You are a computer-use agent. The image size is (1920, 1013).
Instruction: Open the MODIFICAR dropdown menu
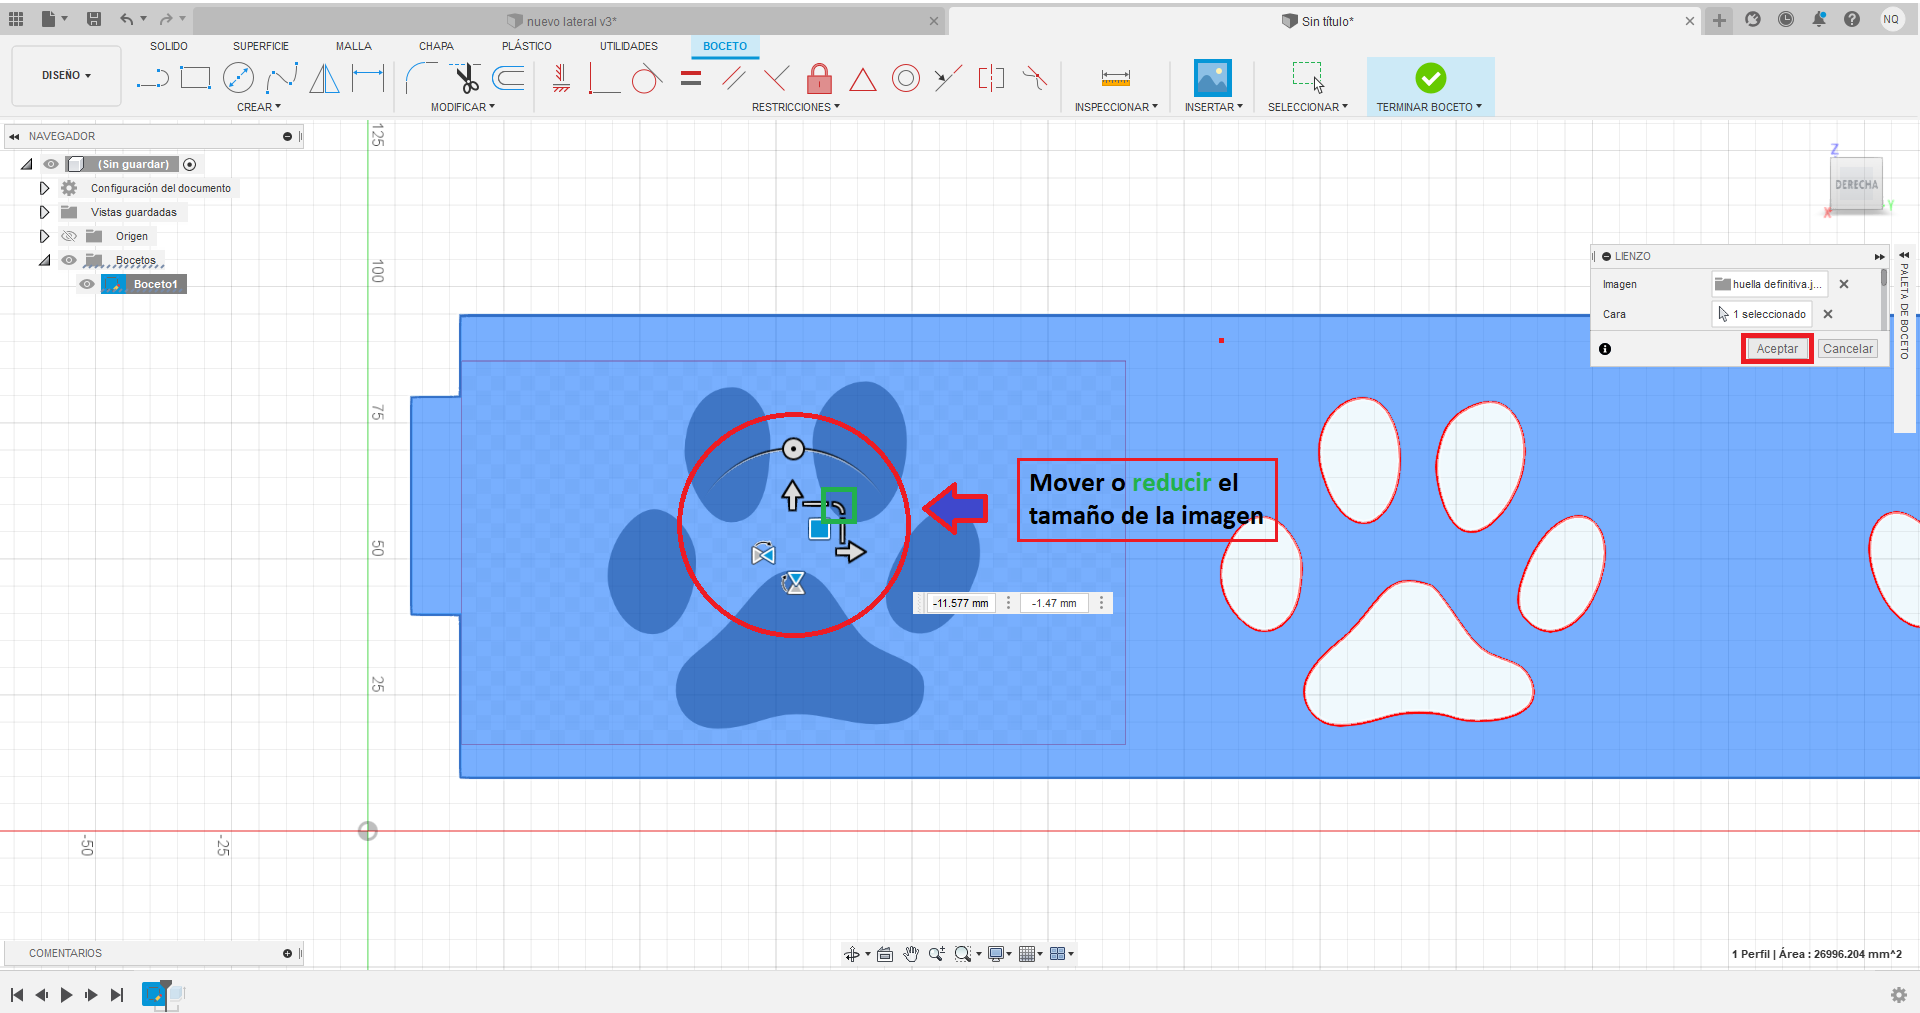click(463, 107)
